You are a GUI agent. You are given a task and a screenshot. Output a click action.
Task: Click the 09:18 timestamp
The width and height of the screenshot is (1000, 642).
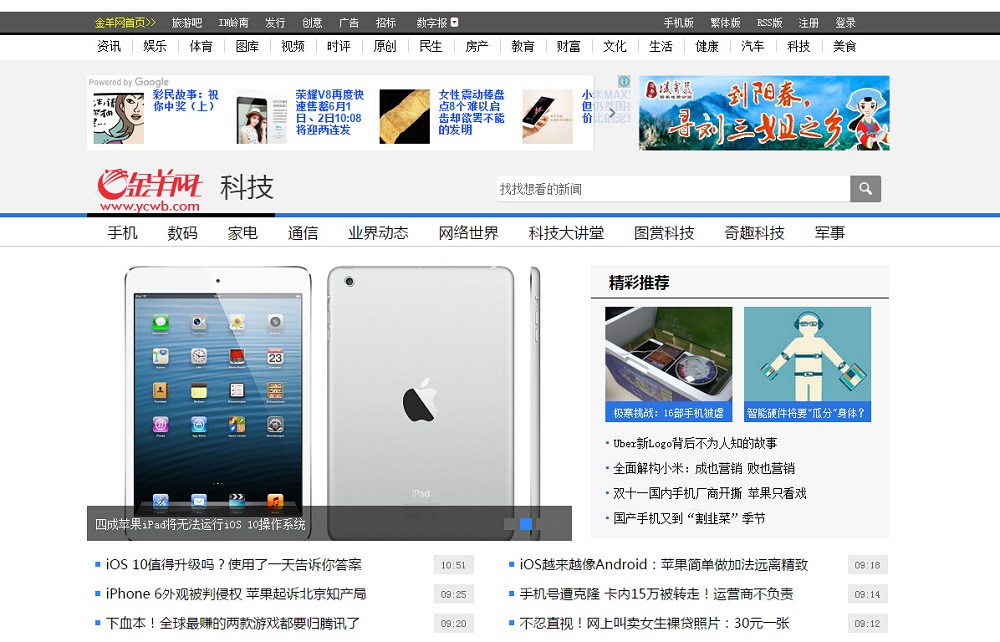(867, 565)
